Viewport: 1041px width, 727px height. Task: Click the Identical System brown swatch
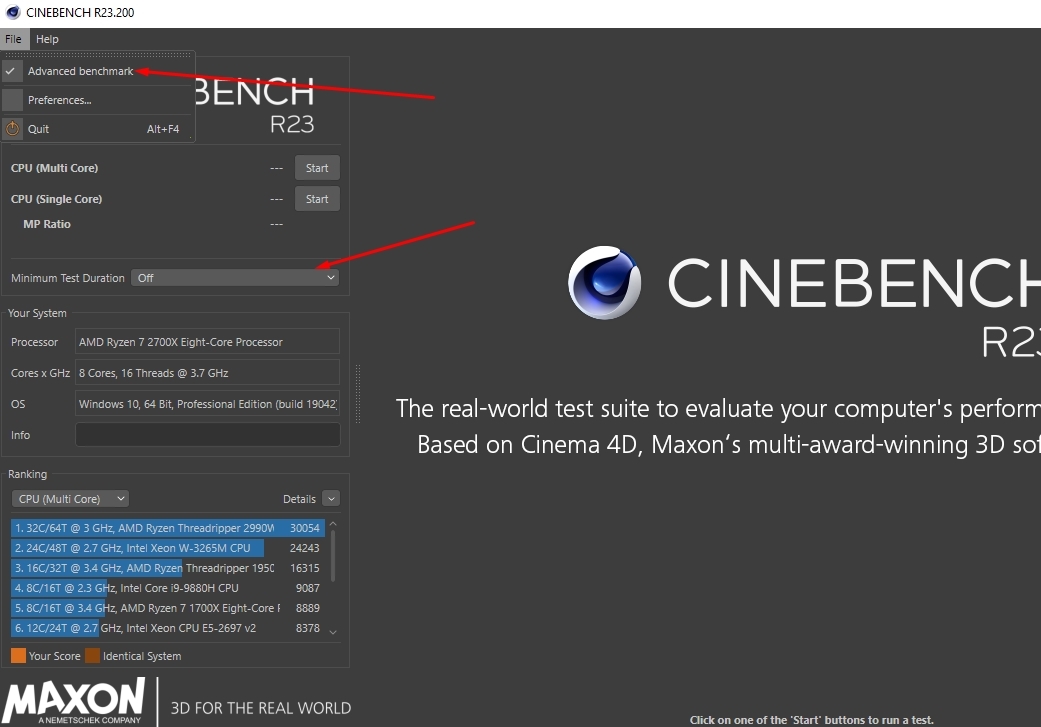click(x=92, y=656)
